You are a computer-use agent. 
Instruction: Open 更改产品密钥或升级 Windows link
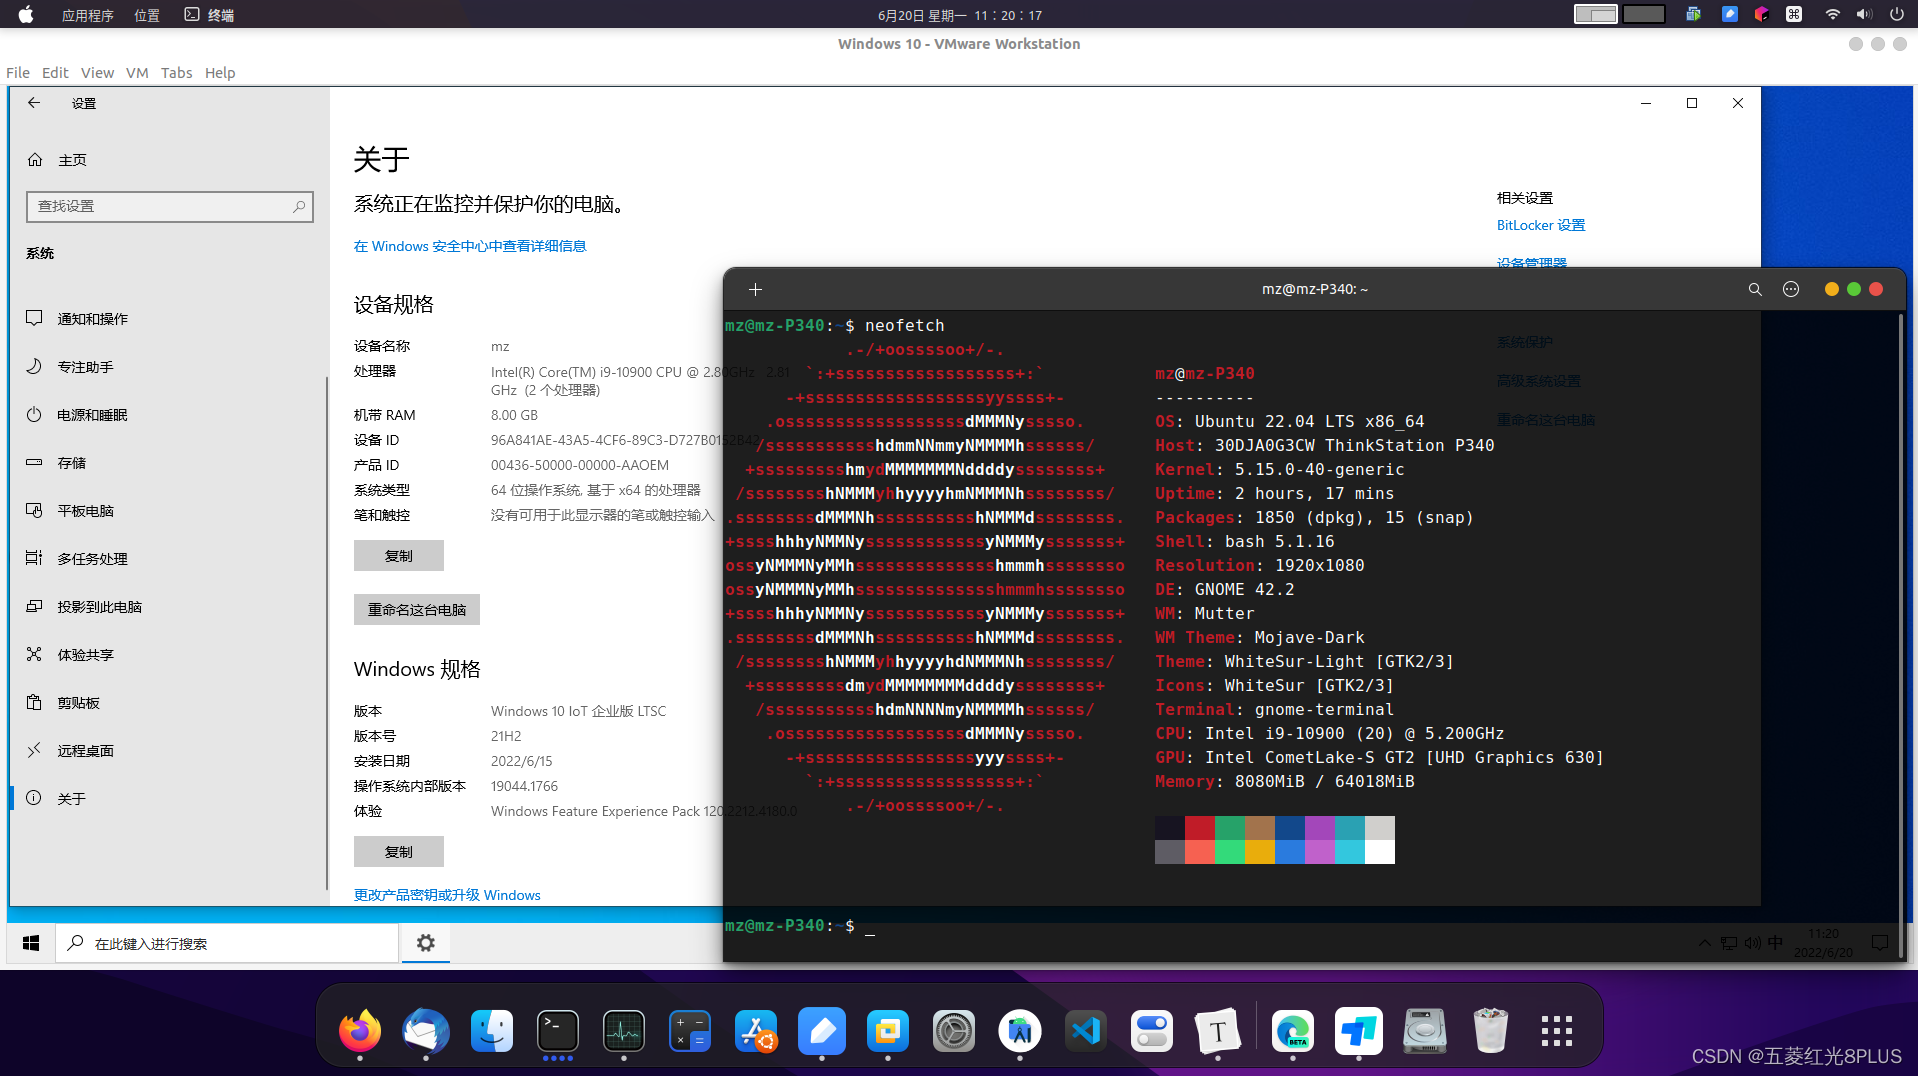tap(447, 895)
